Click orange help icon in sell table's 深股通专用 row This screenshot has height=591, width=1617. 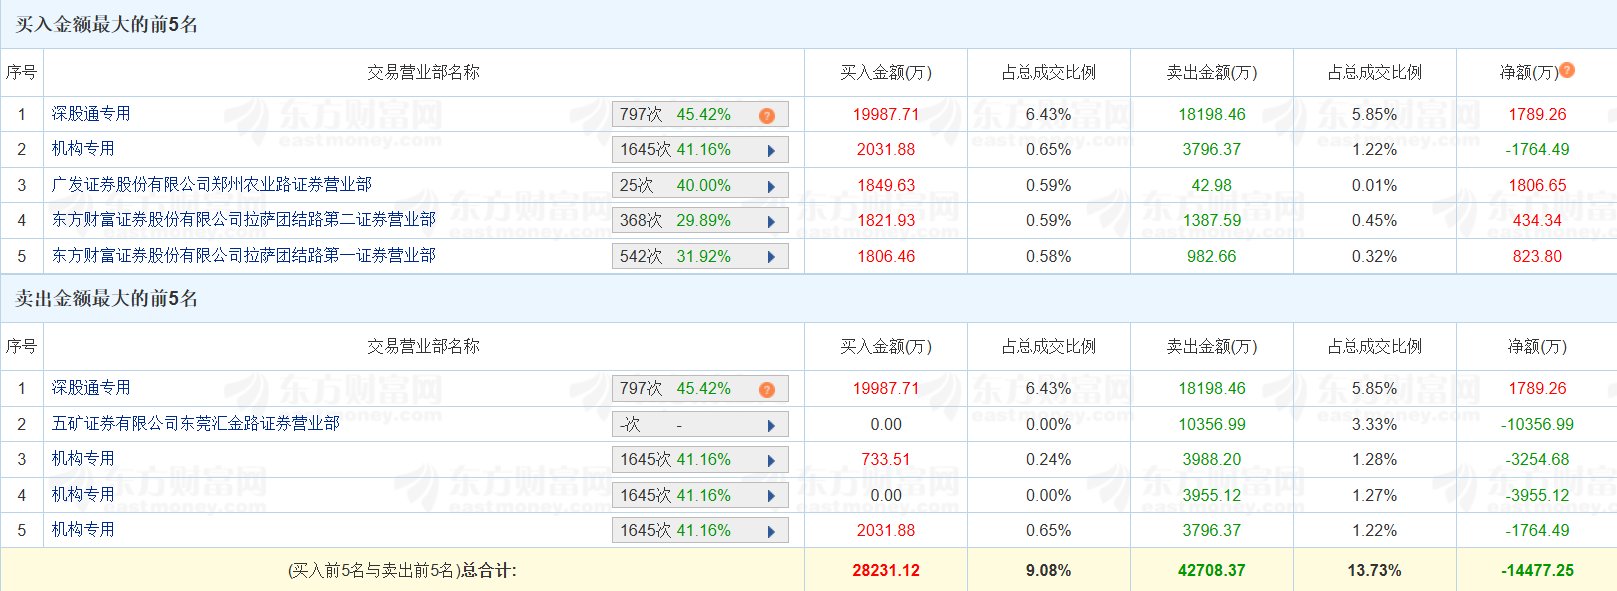point(767,390)
